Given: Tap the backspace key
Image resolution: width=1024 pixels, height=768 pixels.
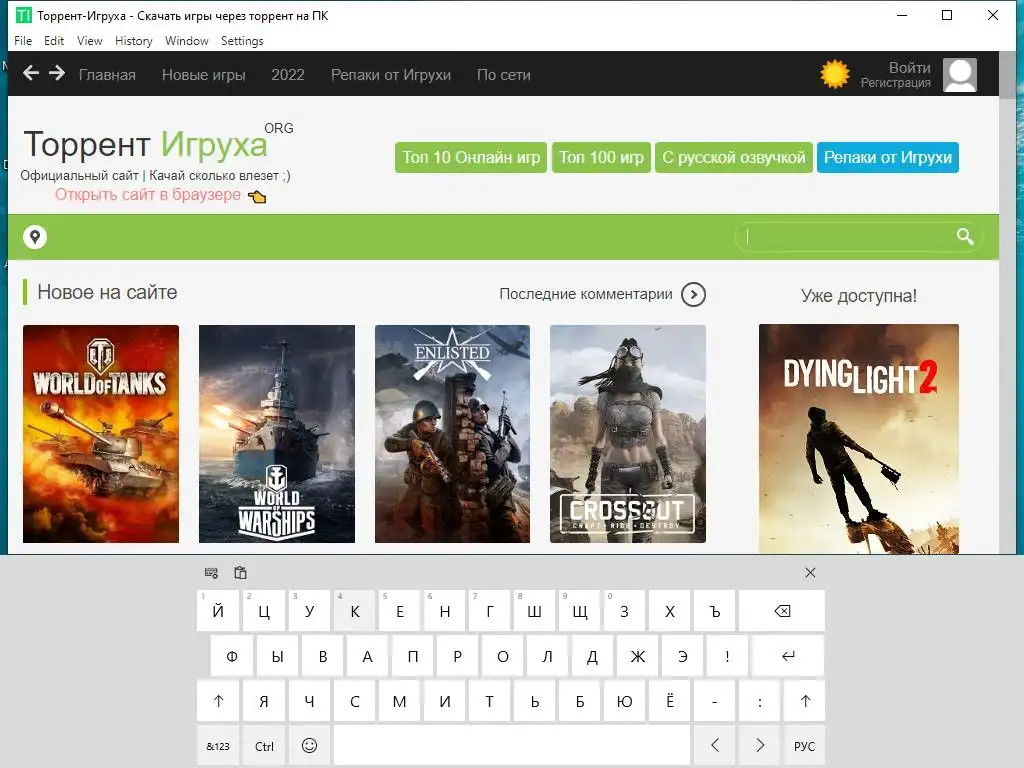Looking at the screenshot, I should coord(782,611).
